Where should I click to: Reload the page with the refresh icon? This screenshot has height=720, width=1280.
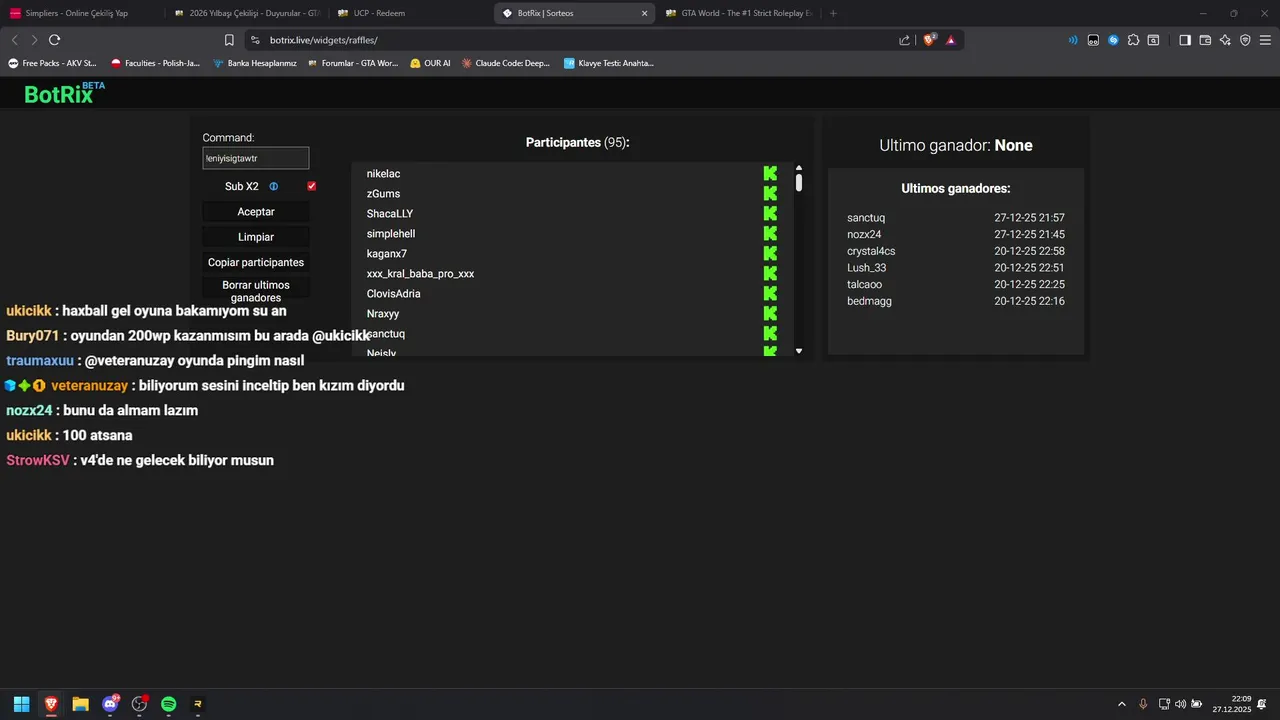click(54, 40)
